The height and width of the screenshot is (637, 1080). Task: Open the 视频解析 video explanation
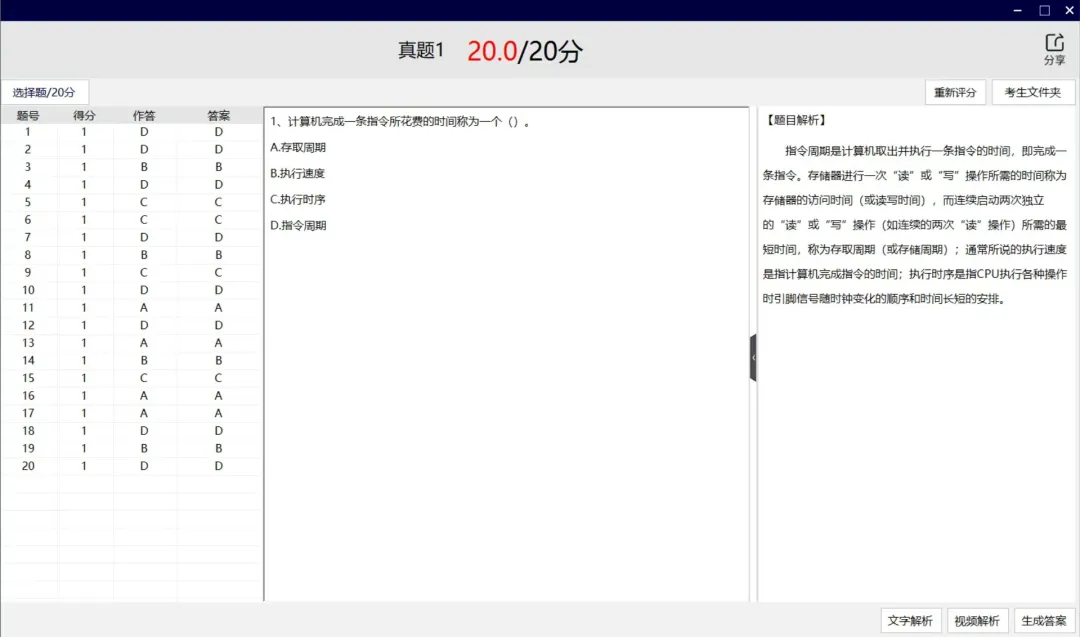click(977, 621)
